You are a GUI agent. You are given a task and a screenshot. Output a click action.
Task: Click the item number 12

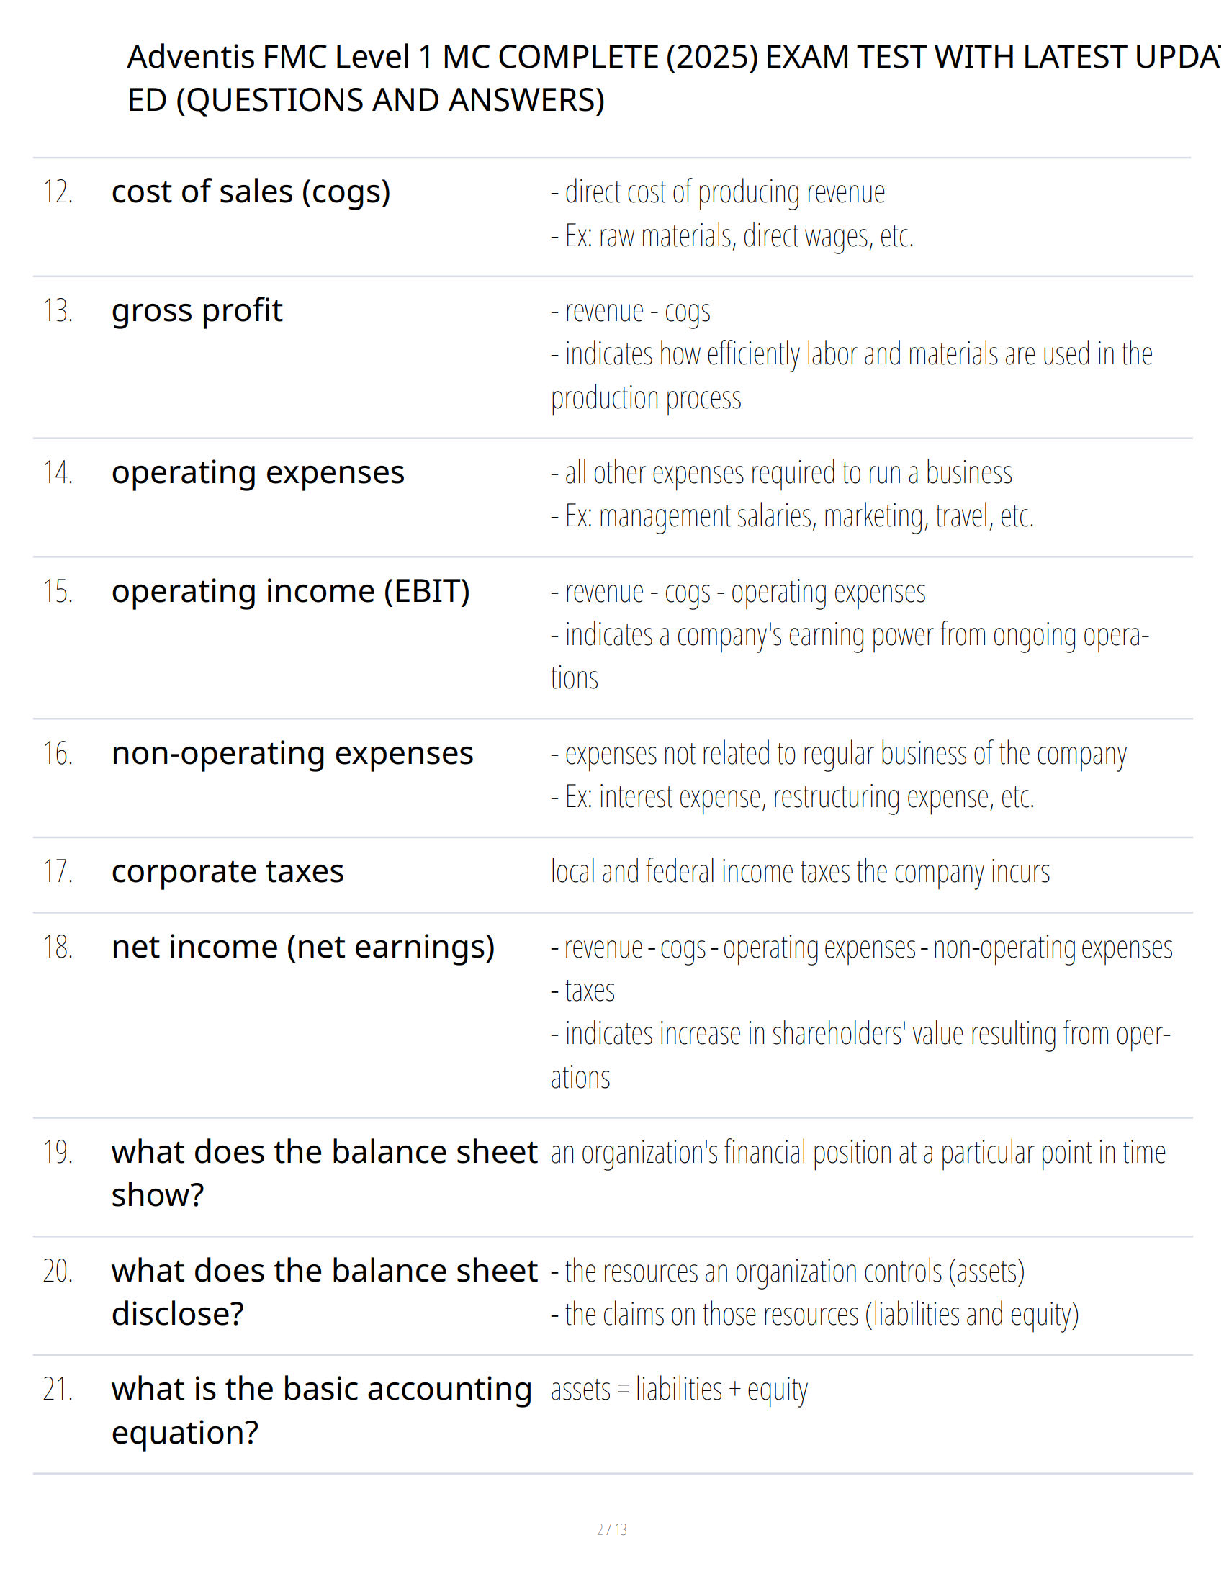tap(58, 191)
